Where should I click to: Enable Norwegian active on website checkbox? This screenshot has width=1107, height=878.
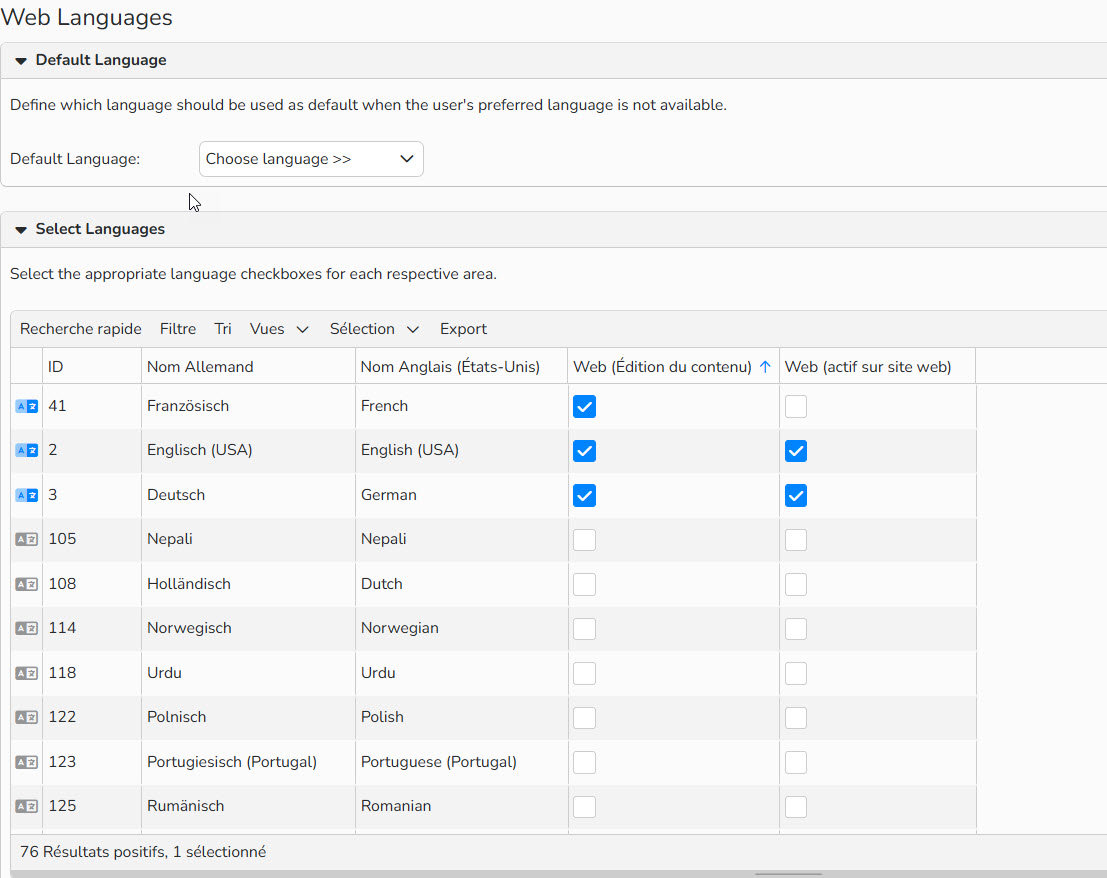(x=796, y=629)
